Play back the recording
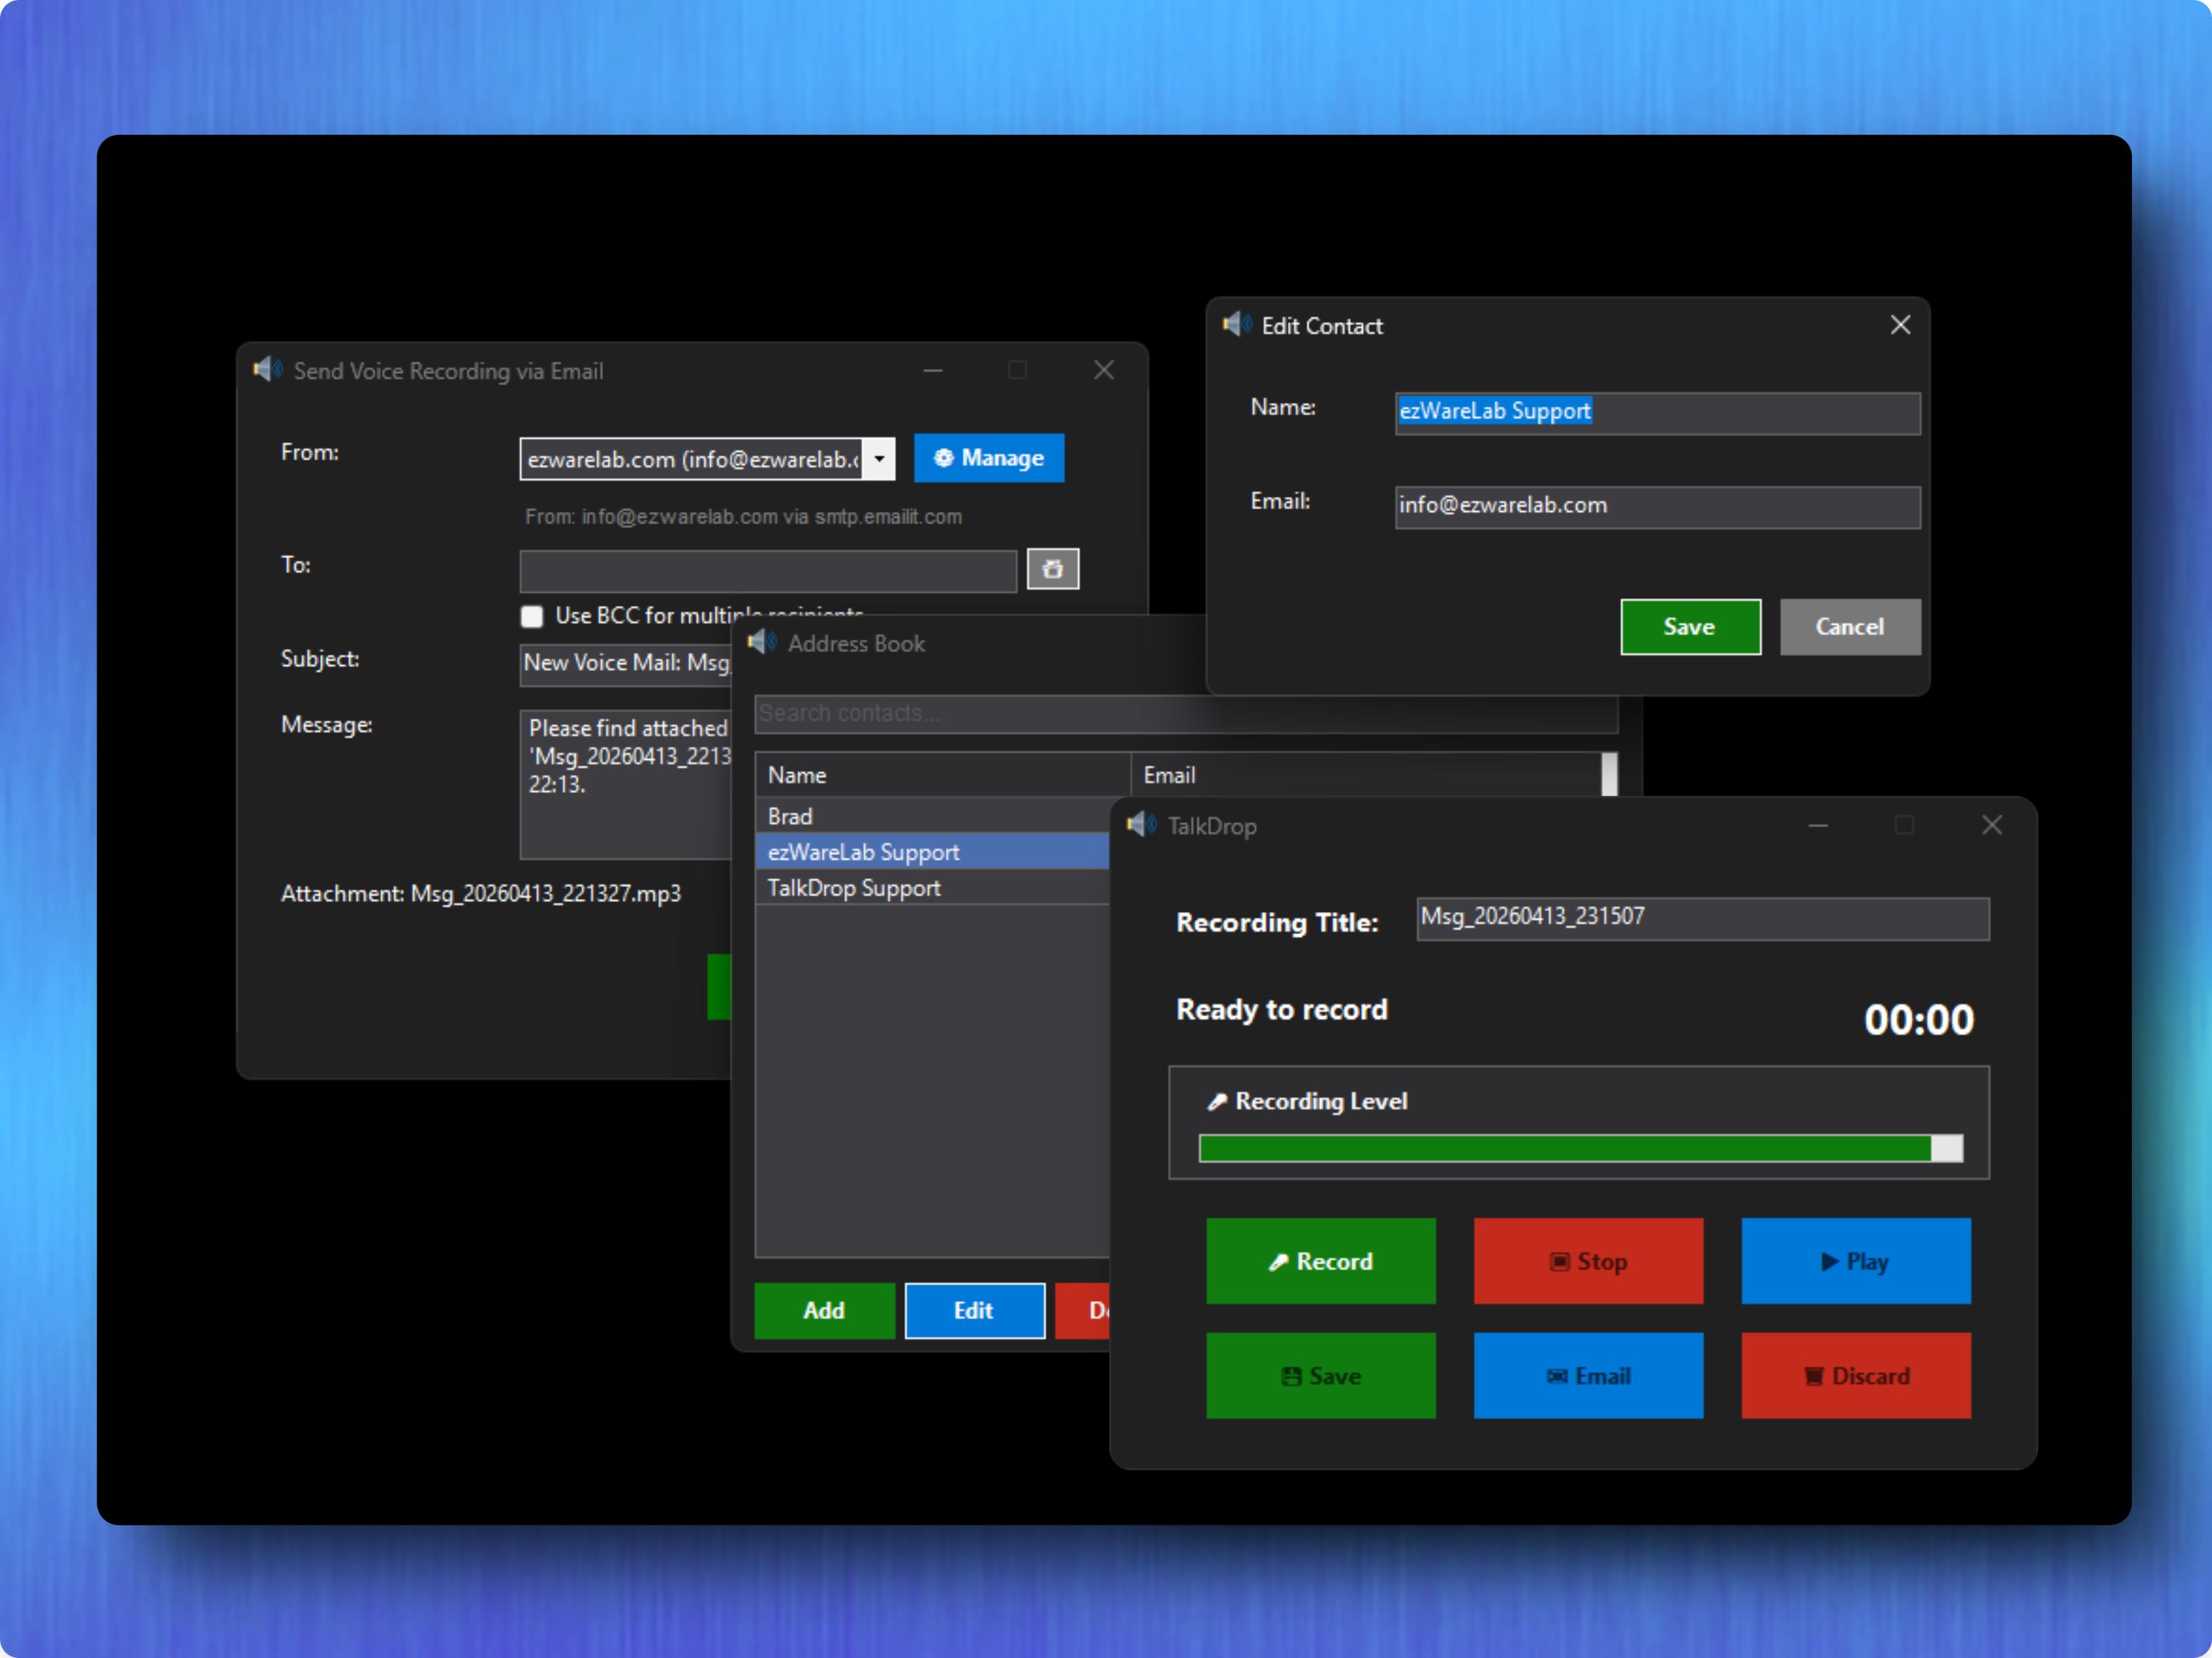This screenshot has width=2212, height=1658. (x=1855, y=1261)
